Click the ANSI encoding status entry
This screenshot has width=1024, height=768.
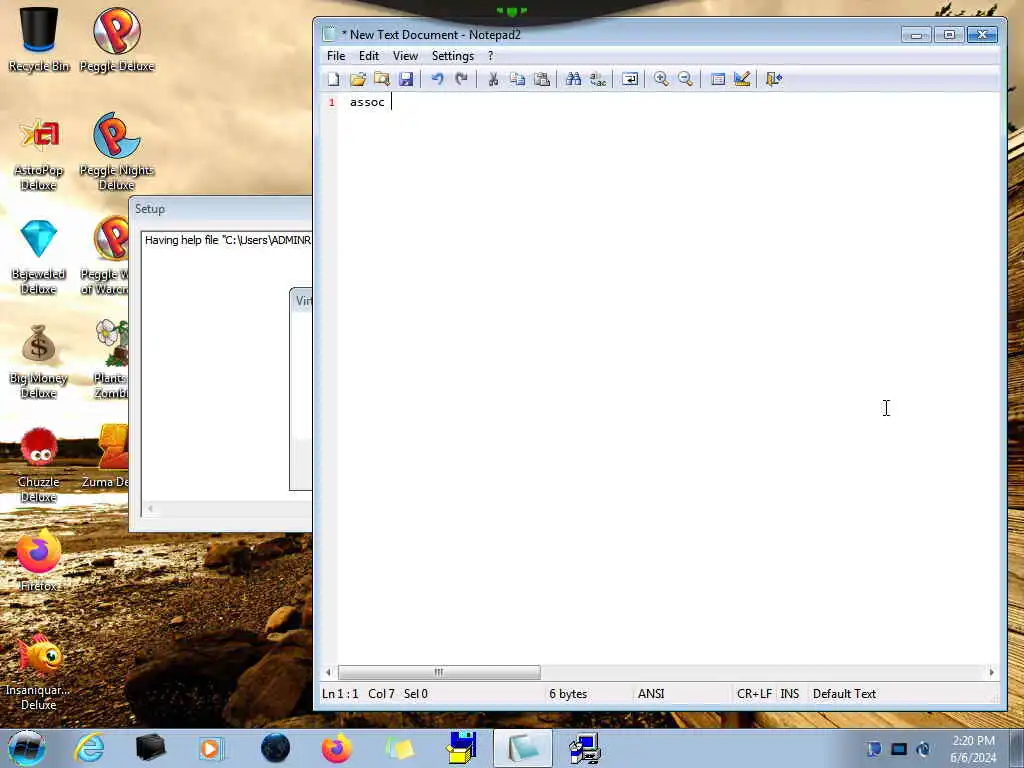click(650, 694)
